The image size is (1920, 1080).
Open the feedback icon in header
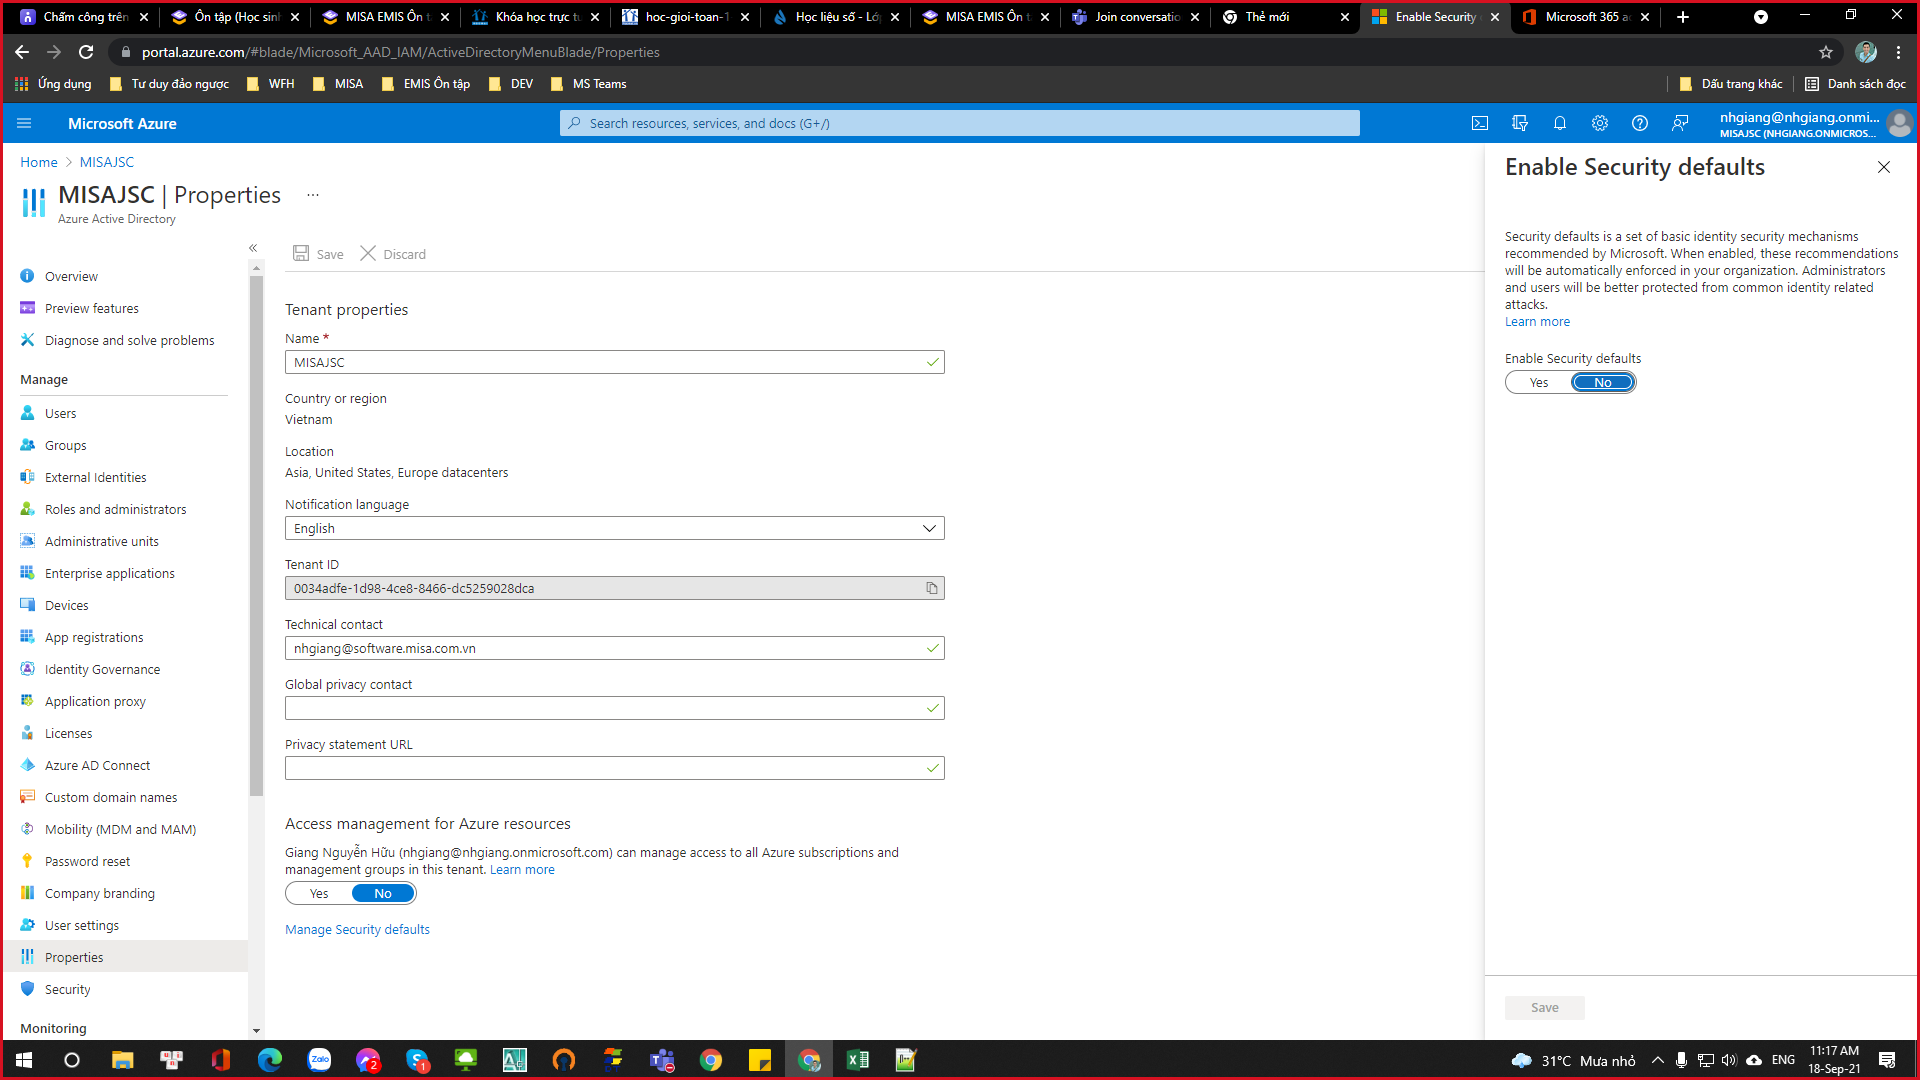pos(1680,123)
